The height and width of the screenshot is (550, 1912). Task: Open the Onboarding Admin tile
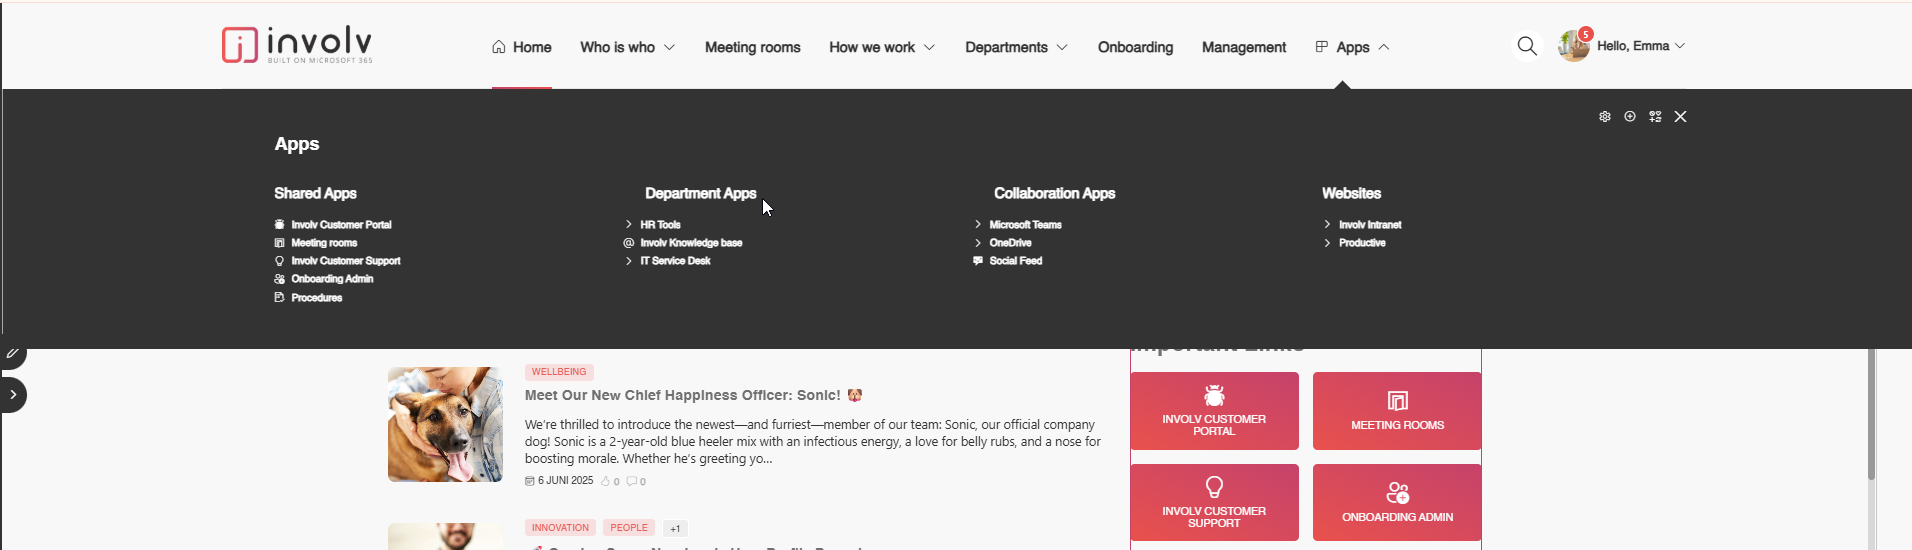tap(1396, 502)
